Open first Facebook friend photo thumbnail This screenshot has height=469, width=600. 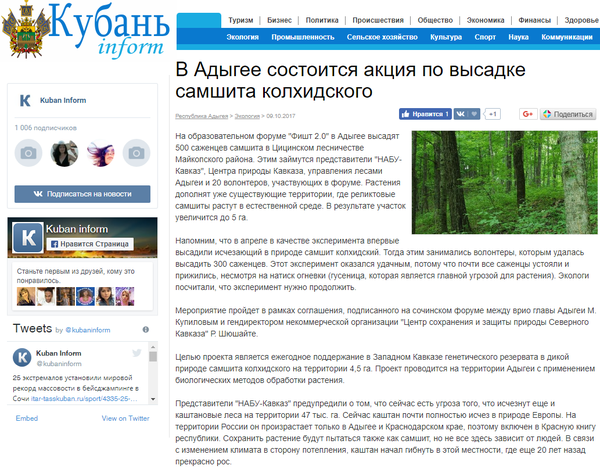click(26, 296)
